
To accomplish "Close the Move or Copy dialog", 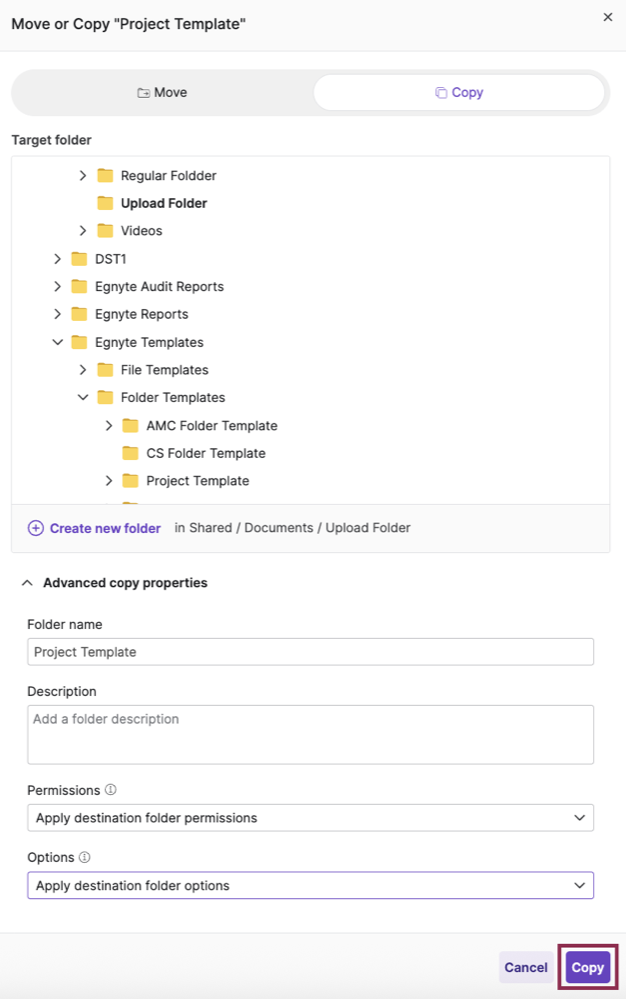I will point(607,17).
